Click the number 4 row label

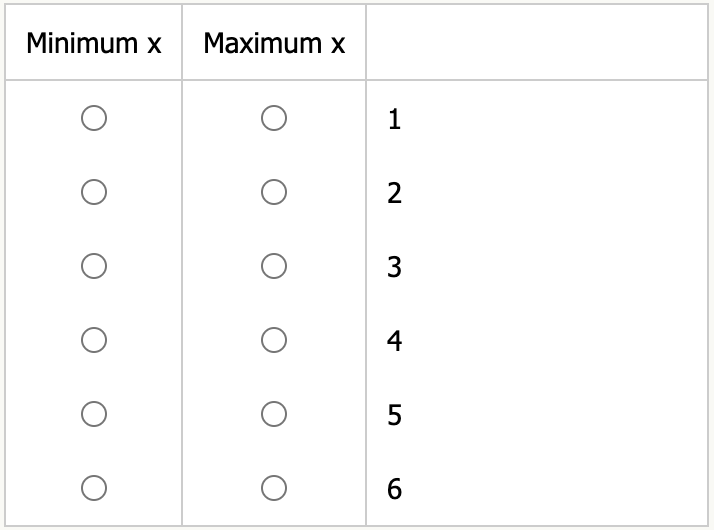pos(394,341)
